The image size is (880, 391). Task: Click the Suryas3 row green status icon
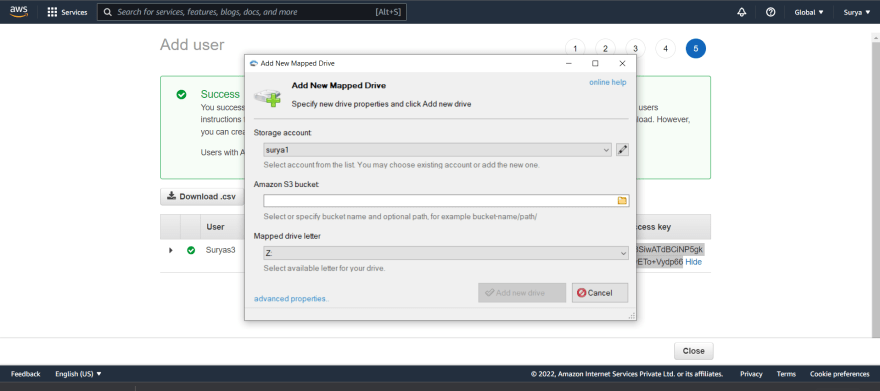point(191,250)
